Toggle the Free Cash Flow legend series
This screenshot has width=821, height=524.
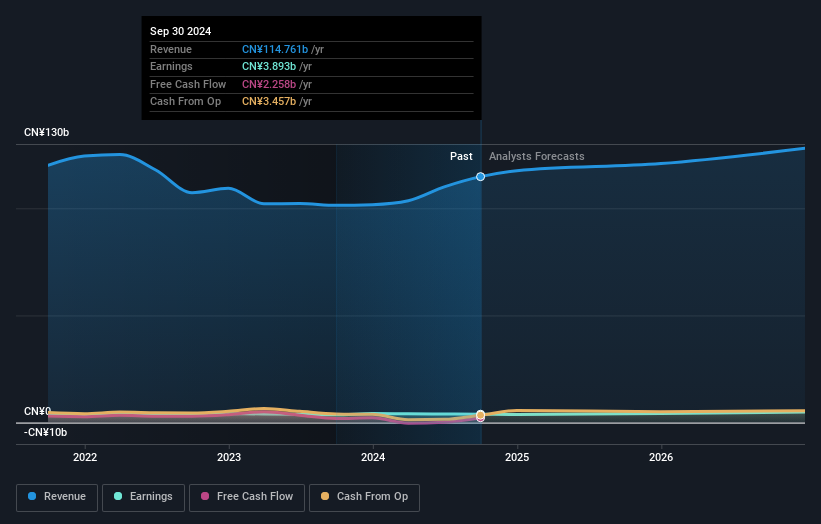click(x=247, y=497)
